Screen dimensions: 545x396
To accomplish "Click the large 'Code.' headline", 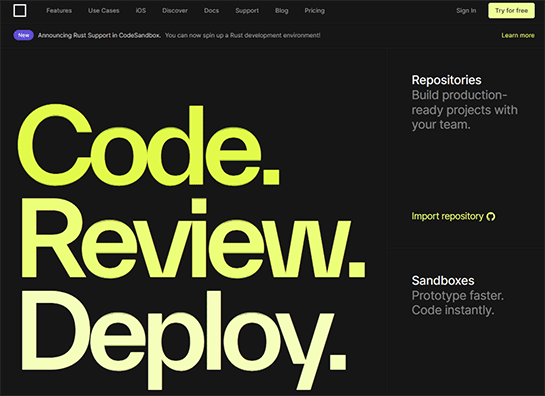I will [149, 145].
